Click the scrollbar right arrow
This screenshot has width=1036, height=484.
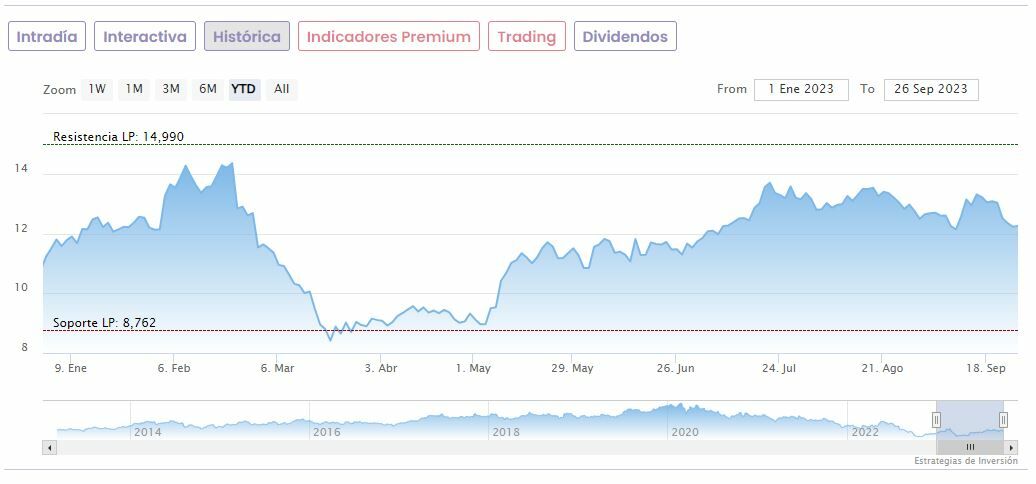[x=1012, y=447]
